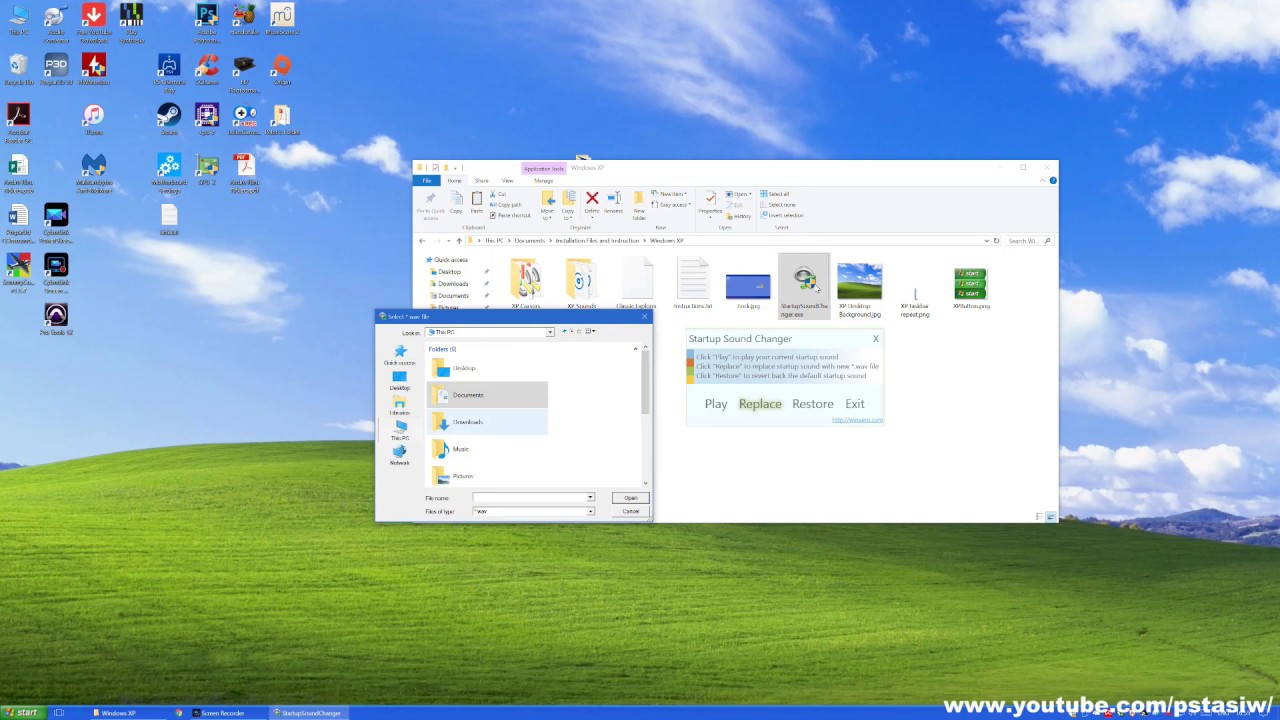1280x720 pixels.
Task: Select the Downloads folder in dialog list
Action: pos(487,422)
